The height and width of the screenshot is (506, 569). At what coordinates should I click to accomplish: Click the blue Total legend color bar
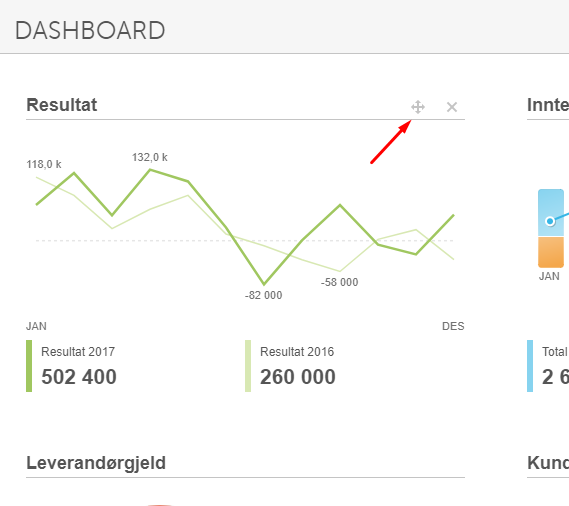(x=530, y=366)
